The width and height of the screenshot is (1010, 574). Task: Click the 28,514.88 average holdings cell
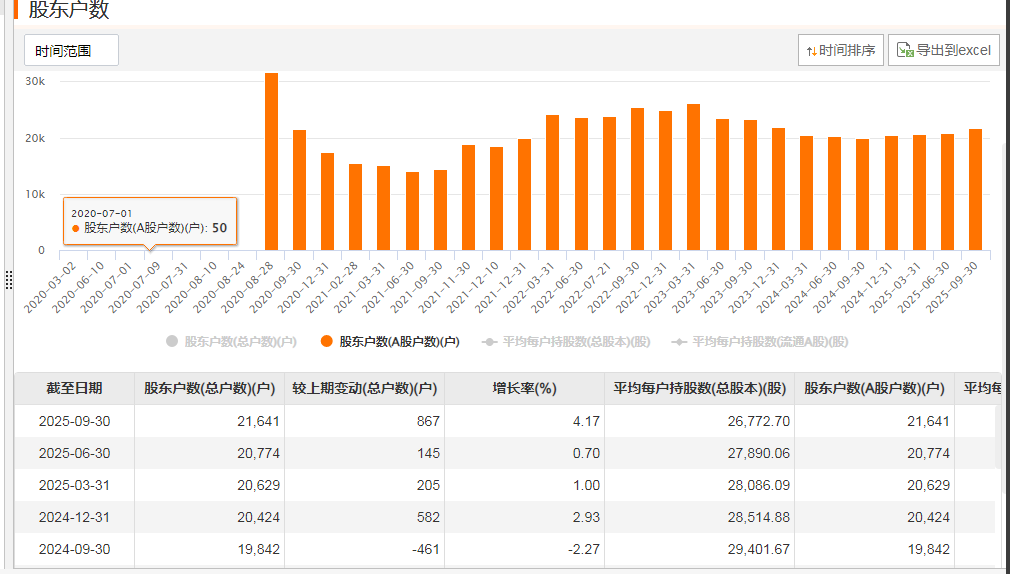coord(700,517)
